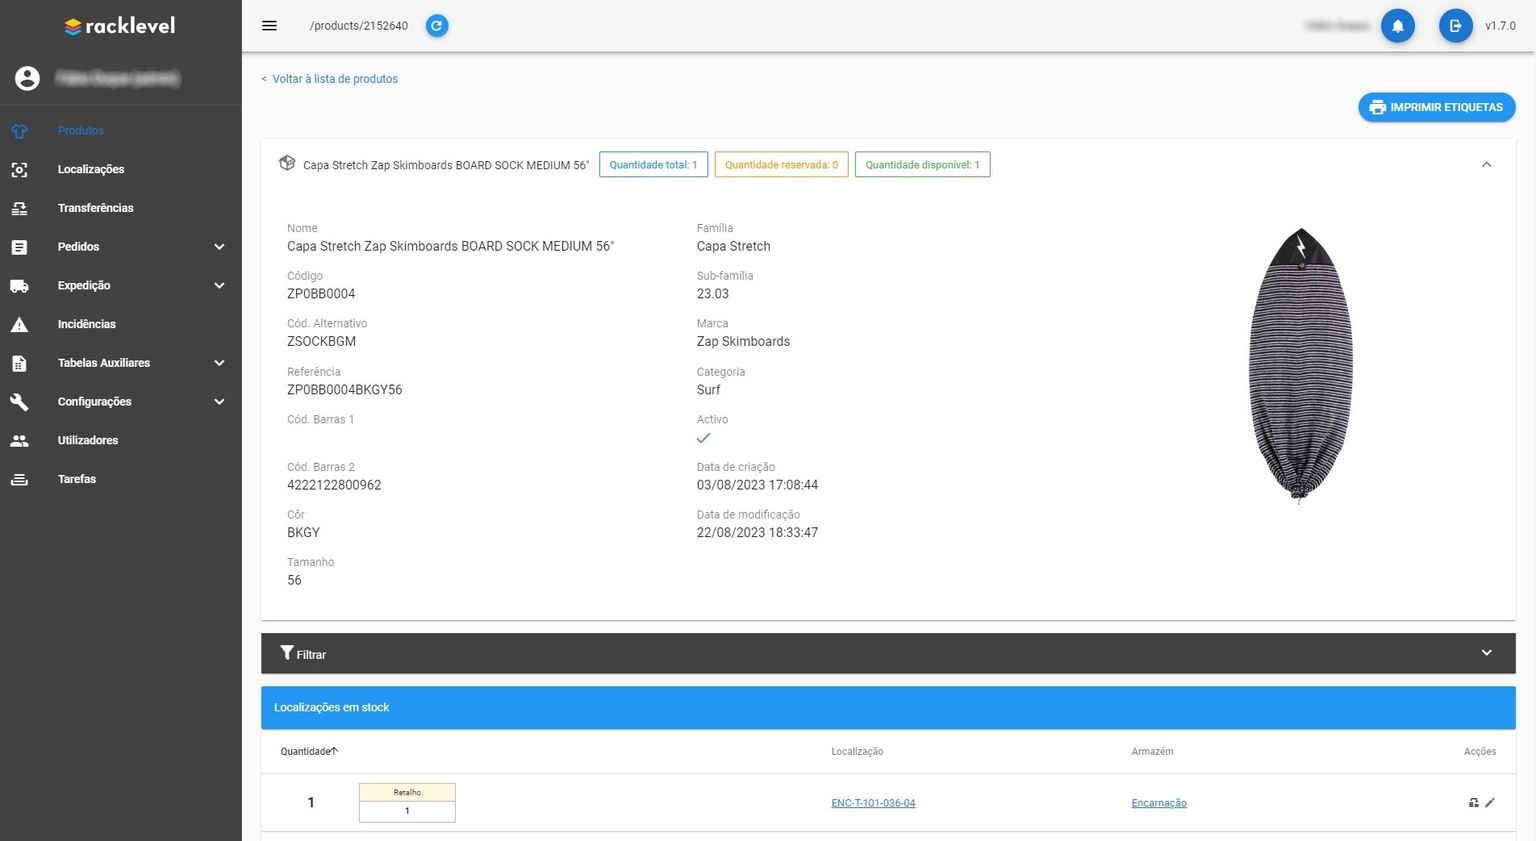1536x841 pixels.
Task: Click the Expedição truck icon
Action: tap(19, 286)
